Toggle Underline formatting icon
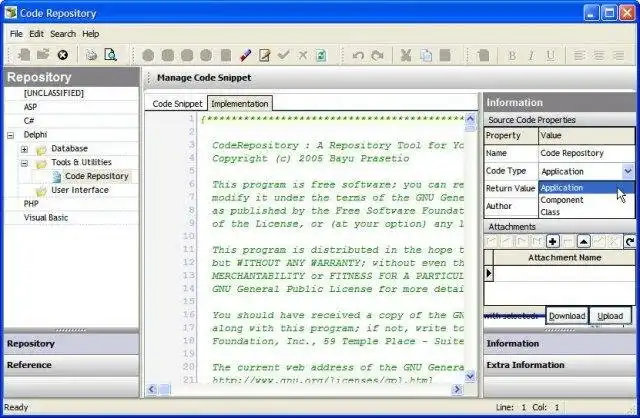Image resolution: width=640 pixels, height=418 pixels. click(x=551, y=56)
